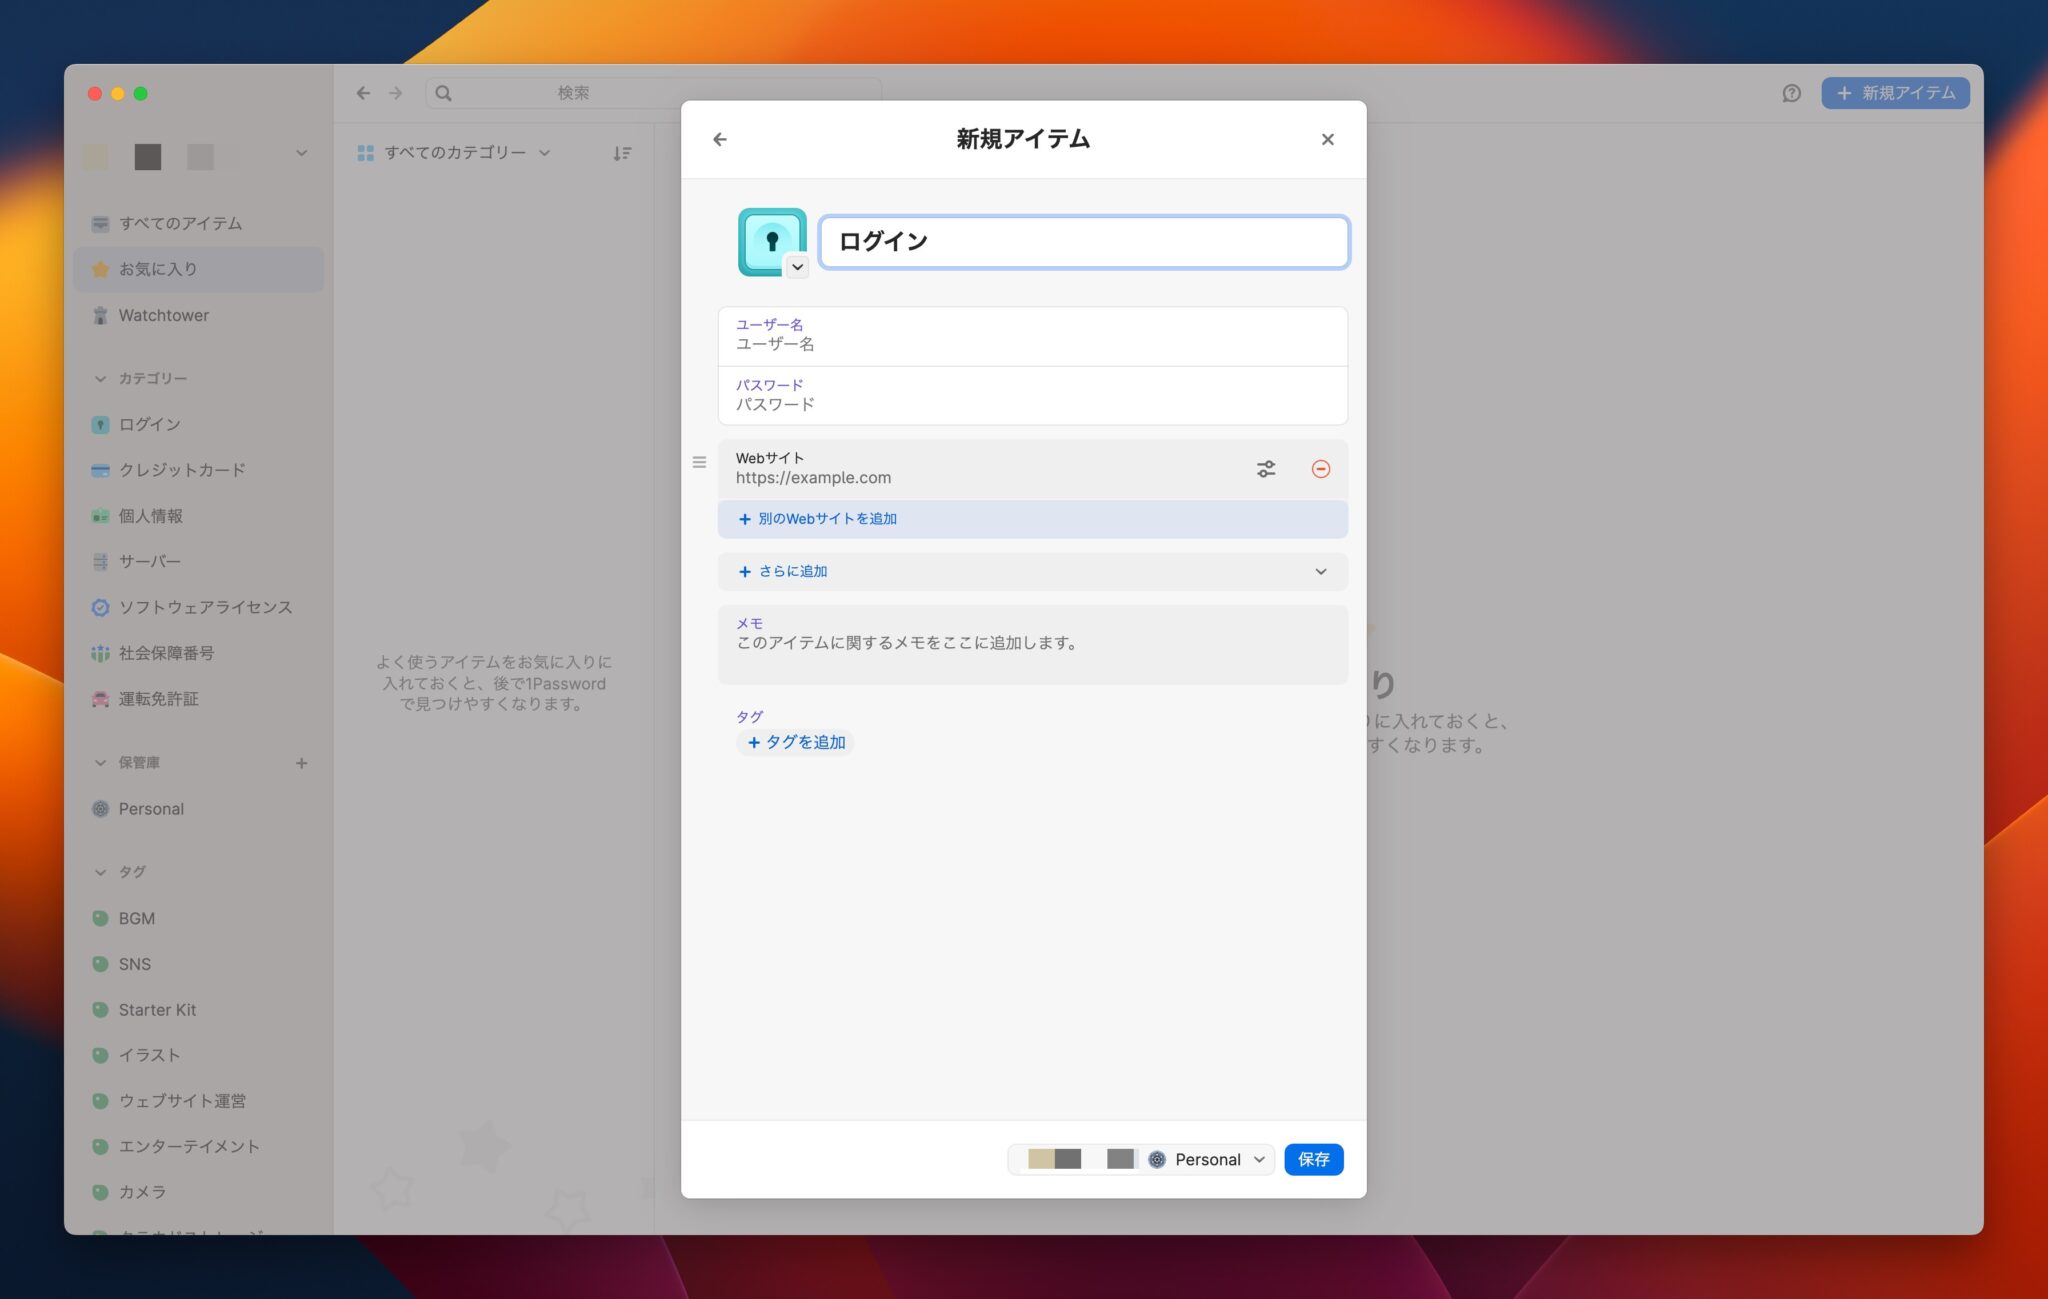Select the ログイン category icon
The image size is (2048, 1299).
click(100, 424)
